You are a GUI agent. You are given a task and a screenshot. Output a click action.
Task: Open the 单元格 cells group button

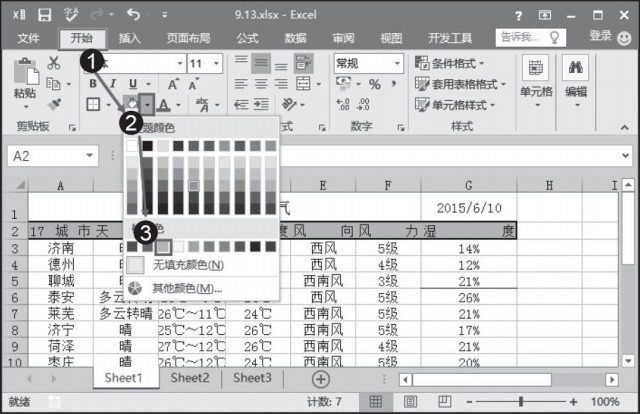pyautogui.click(x=536, y=82)
